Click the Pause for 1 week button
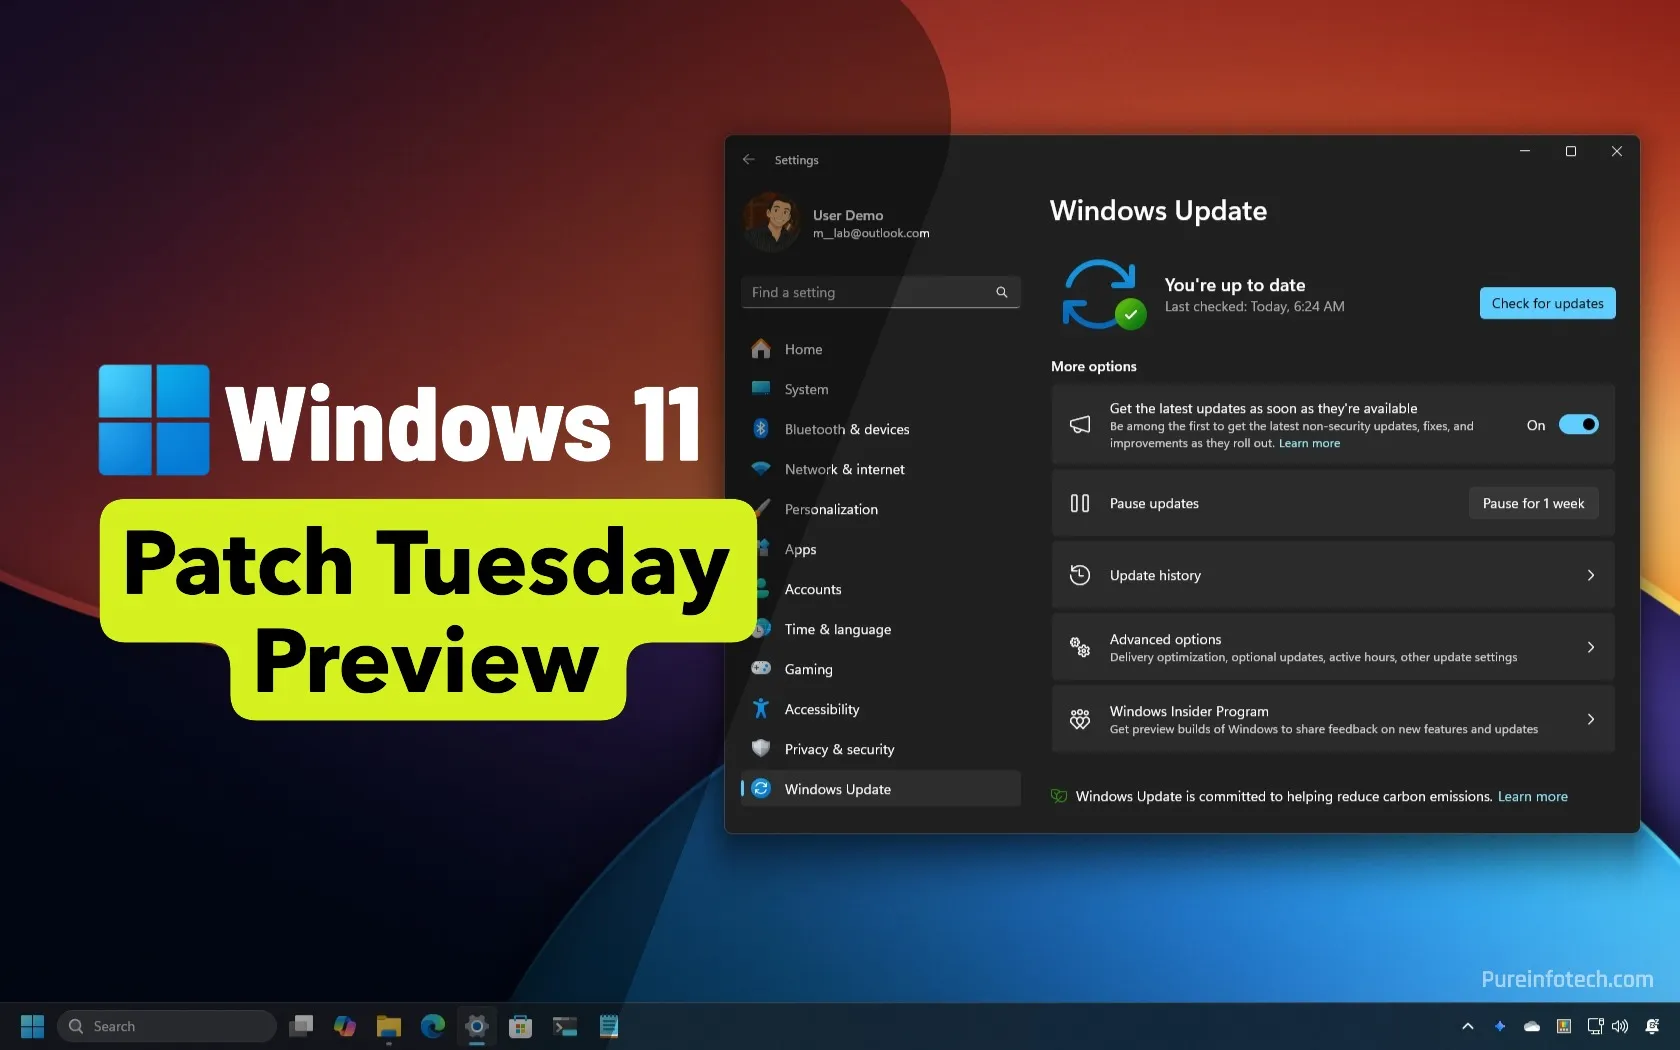Screen dimensions: 1680x1050 [1533, 503]
